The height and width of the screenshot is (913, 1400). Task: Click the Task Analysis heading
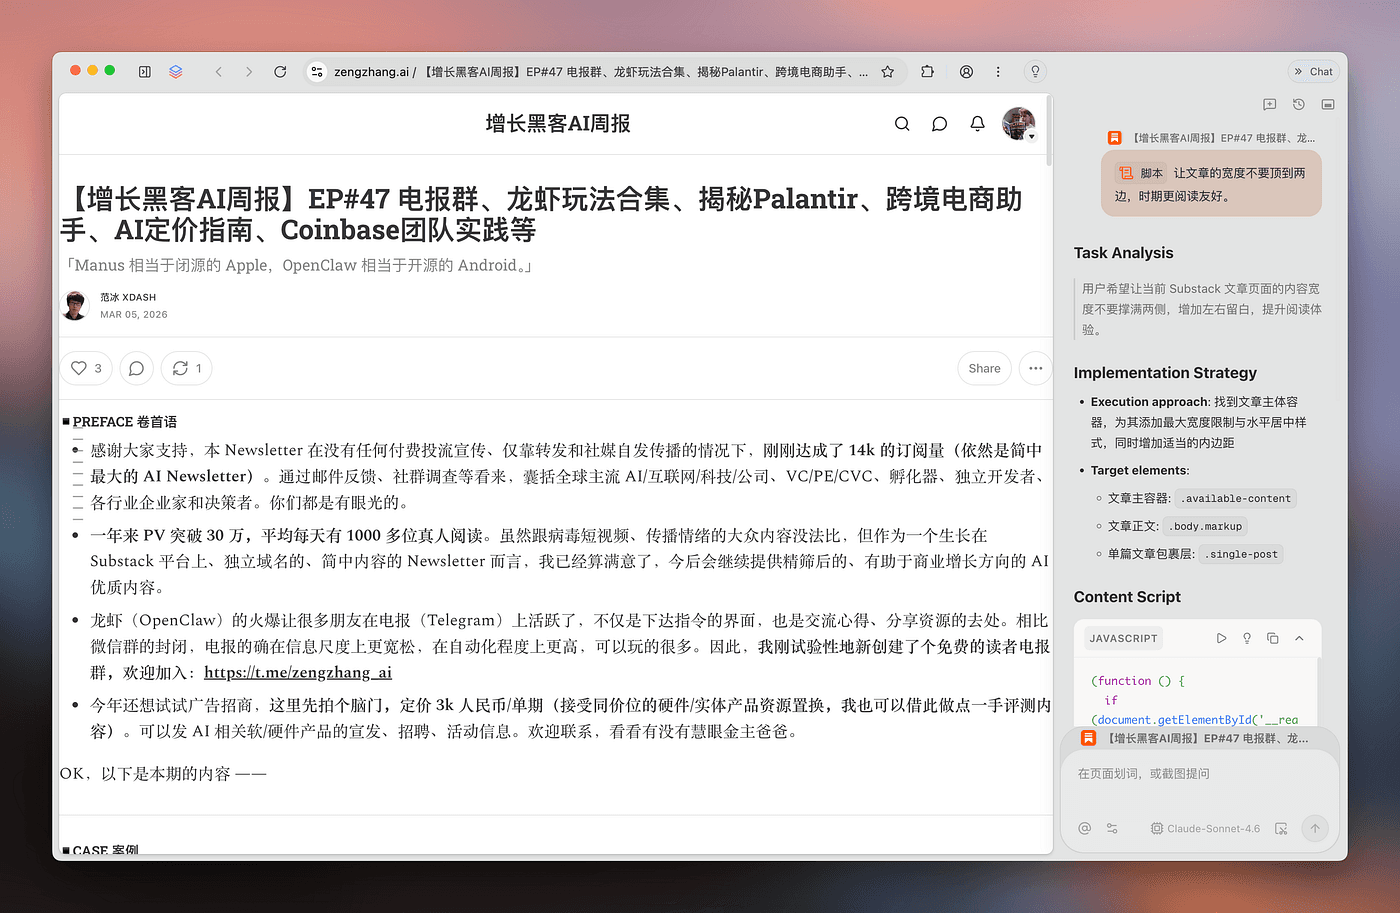click(x=1124, y=253)
